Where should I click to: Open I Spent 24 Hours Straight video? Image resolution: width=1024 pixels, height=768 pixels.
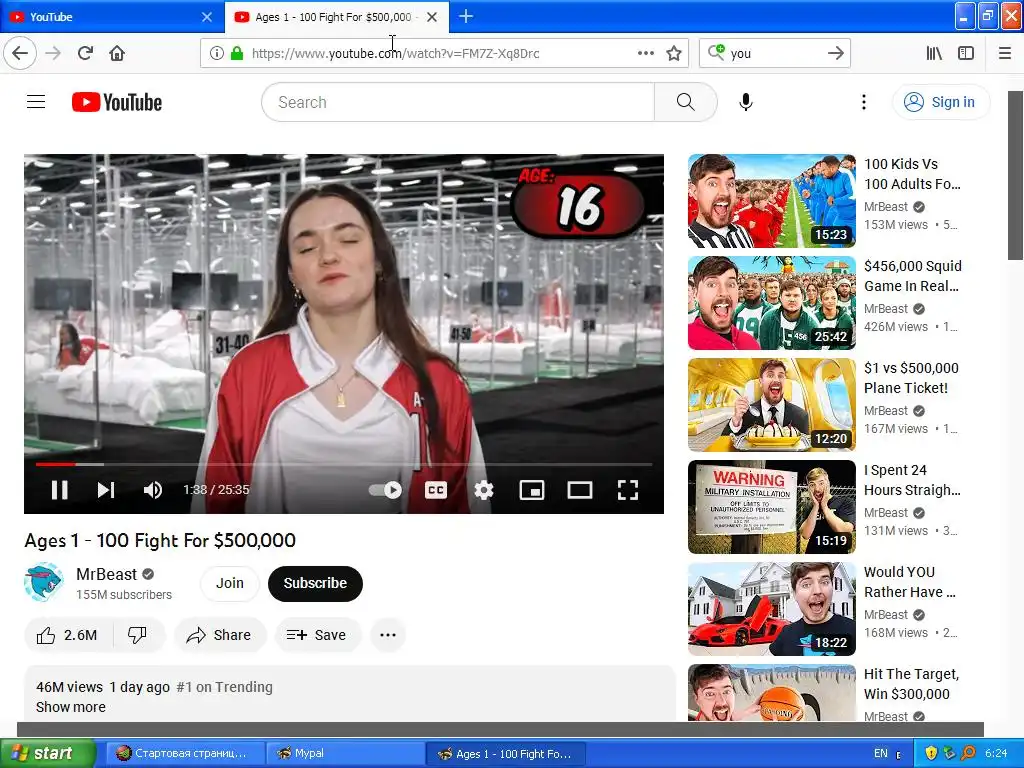tap(912, 480)
